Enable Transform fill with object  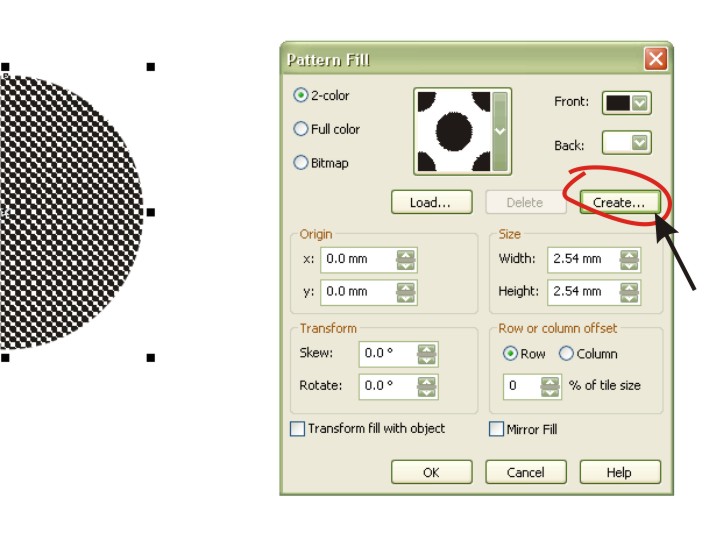(297, 429)
